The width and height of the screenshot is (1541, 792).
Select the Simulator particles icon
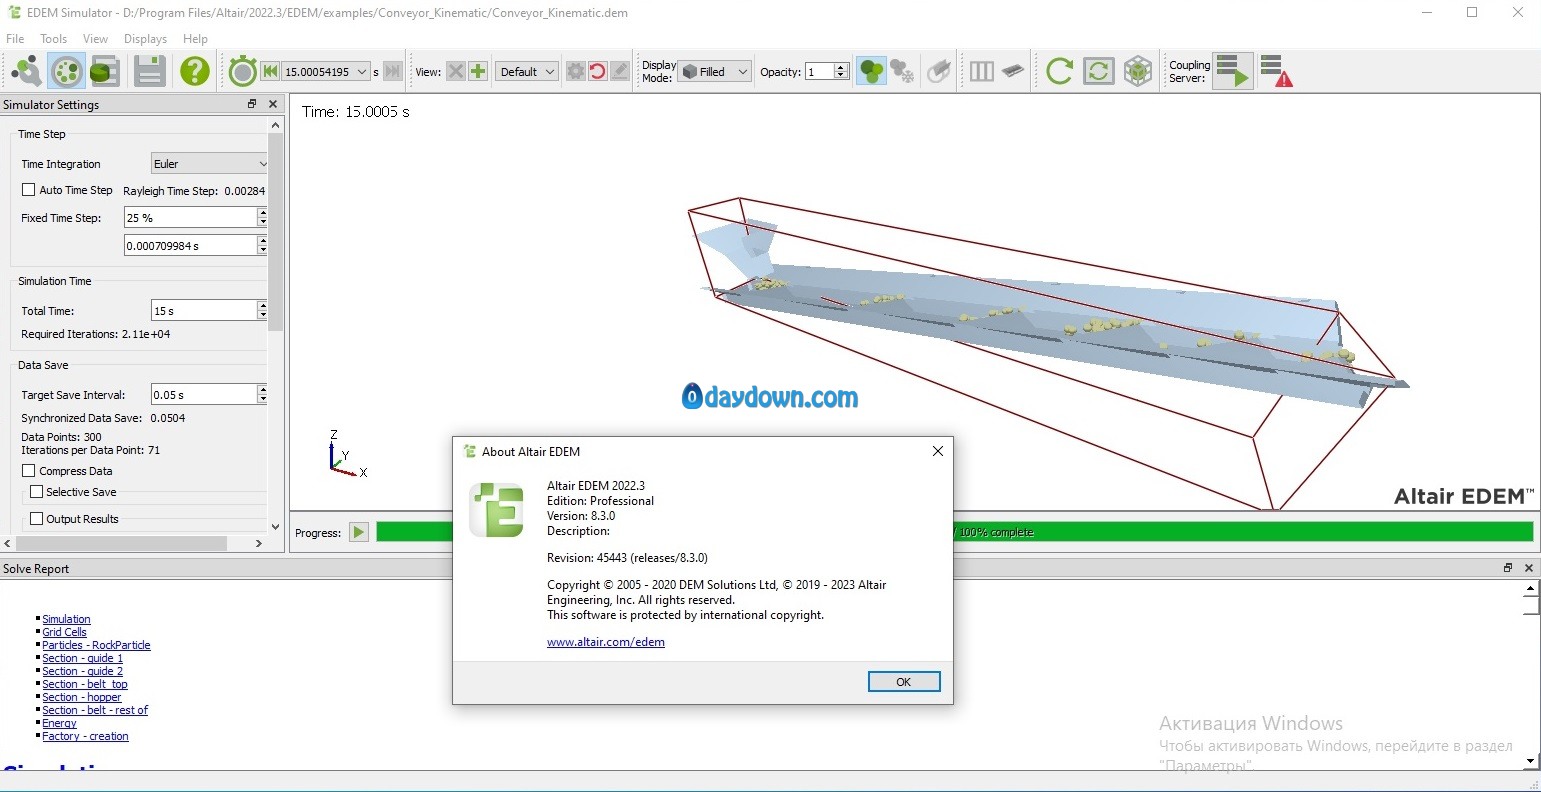coord(66,71)
